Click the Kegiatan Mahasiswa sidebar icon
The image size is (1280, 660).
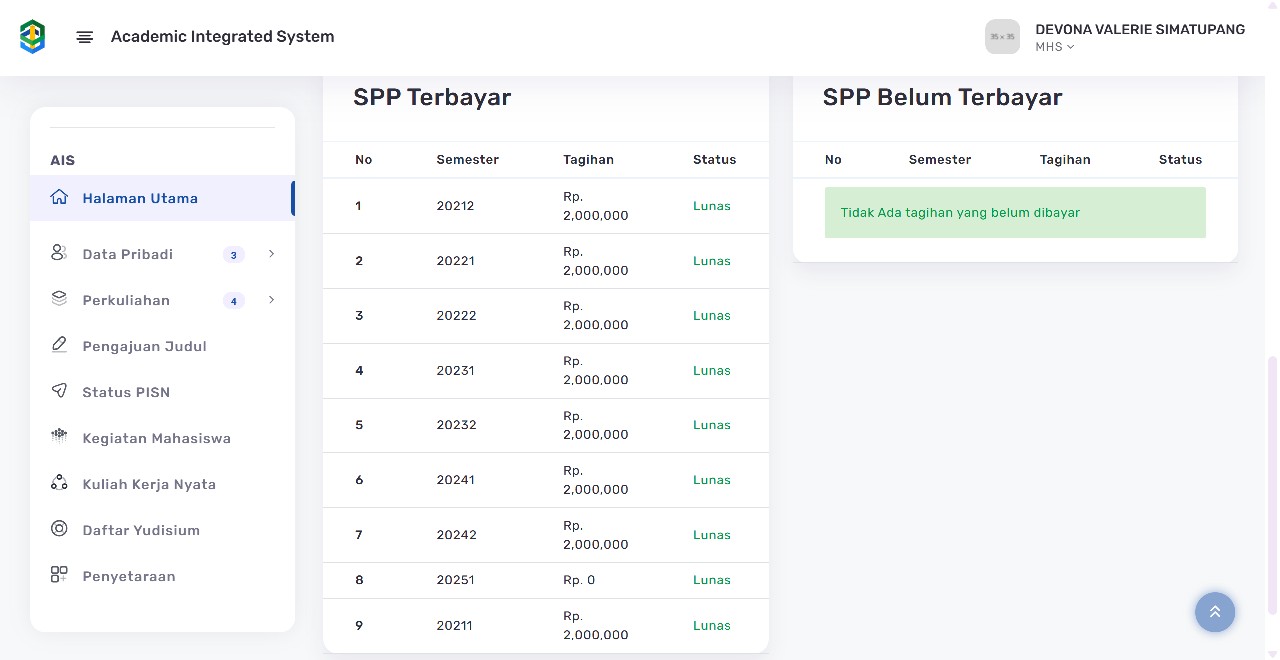point(59,437)
